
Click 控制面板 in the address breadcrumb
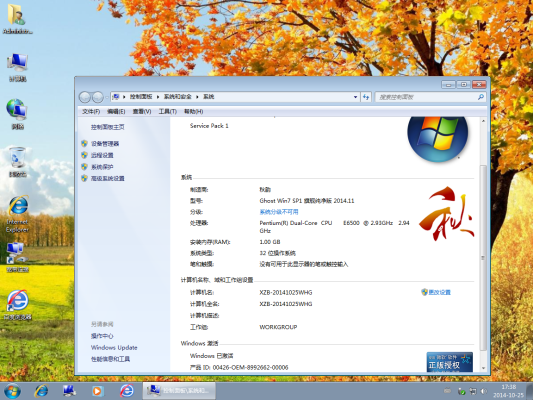point(141,97)
